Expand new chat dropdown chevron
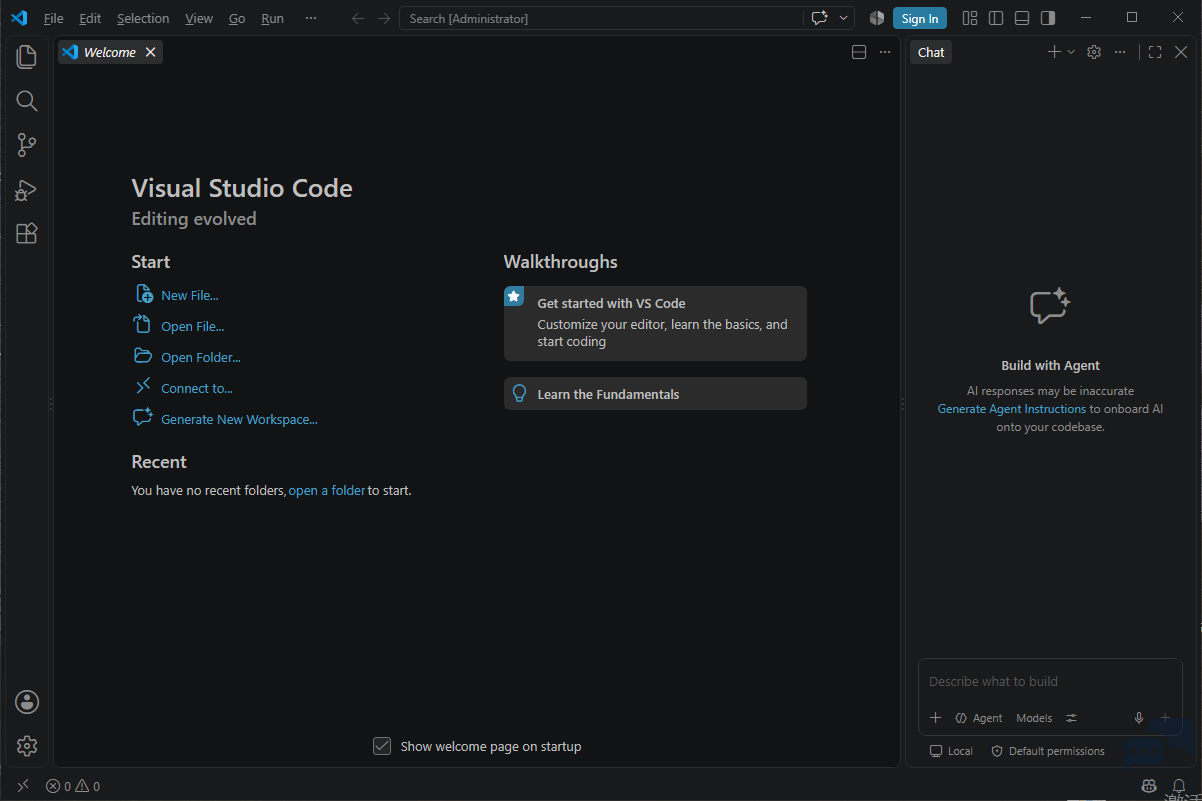This screenshot has width=1202, height=801. [1071, 52]
